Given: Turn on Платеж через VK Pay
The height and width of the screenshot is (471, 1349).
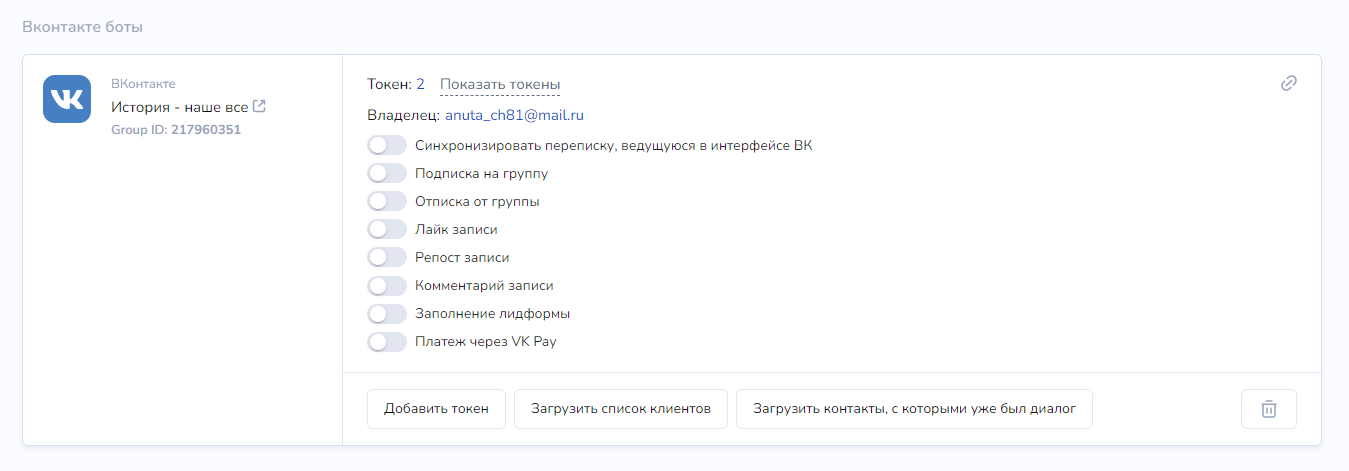Looking at the screenshot, I should point(387,341).
